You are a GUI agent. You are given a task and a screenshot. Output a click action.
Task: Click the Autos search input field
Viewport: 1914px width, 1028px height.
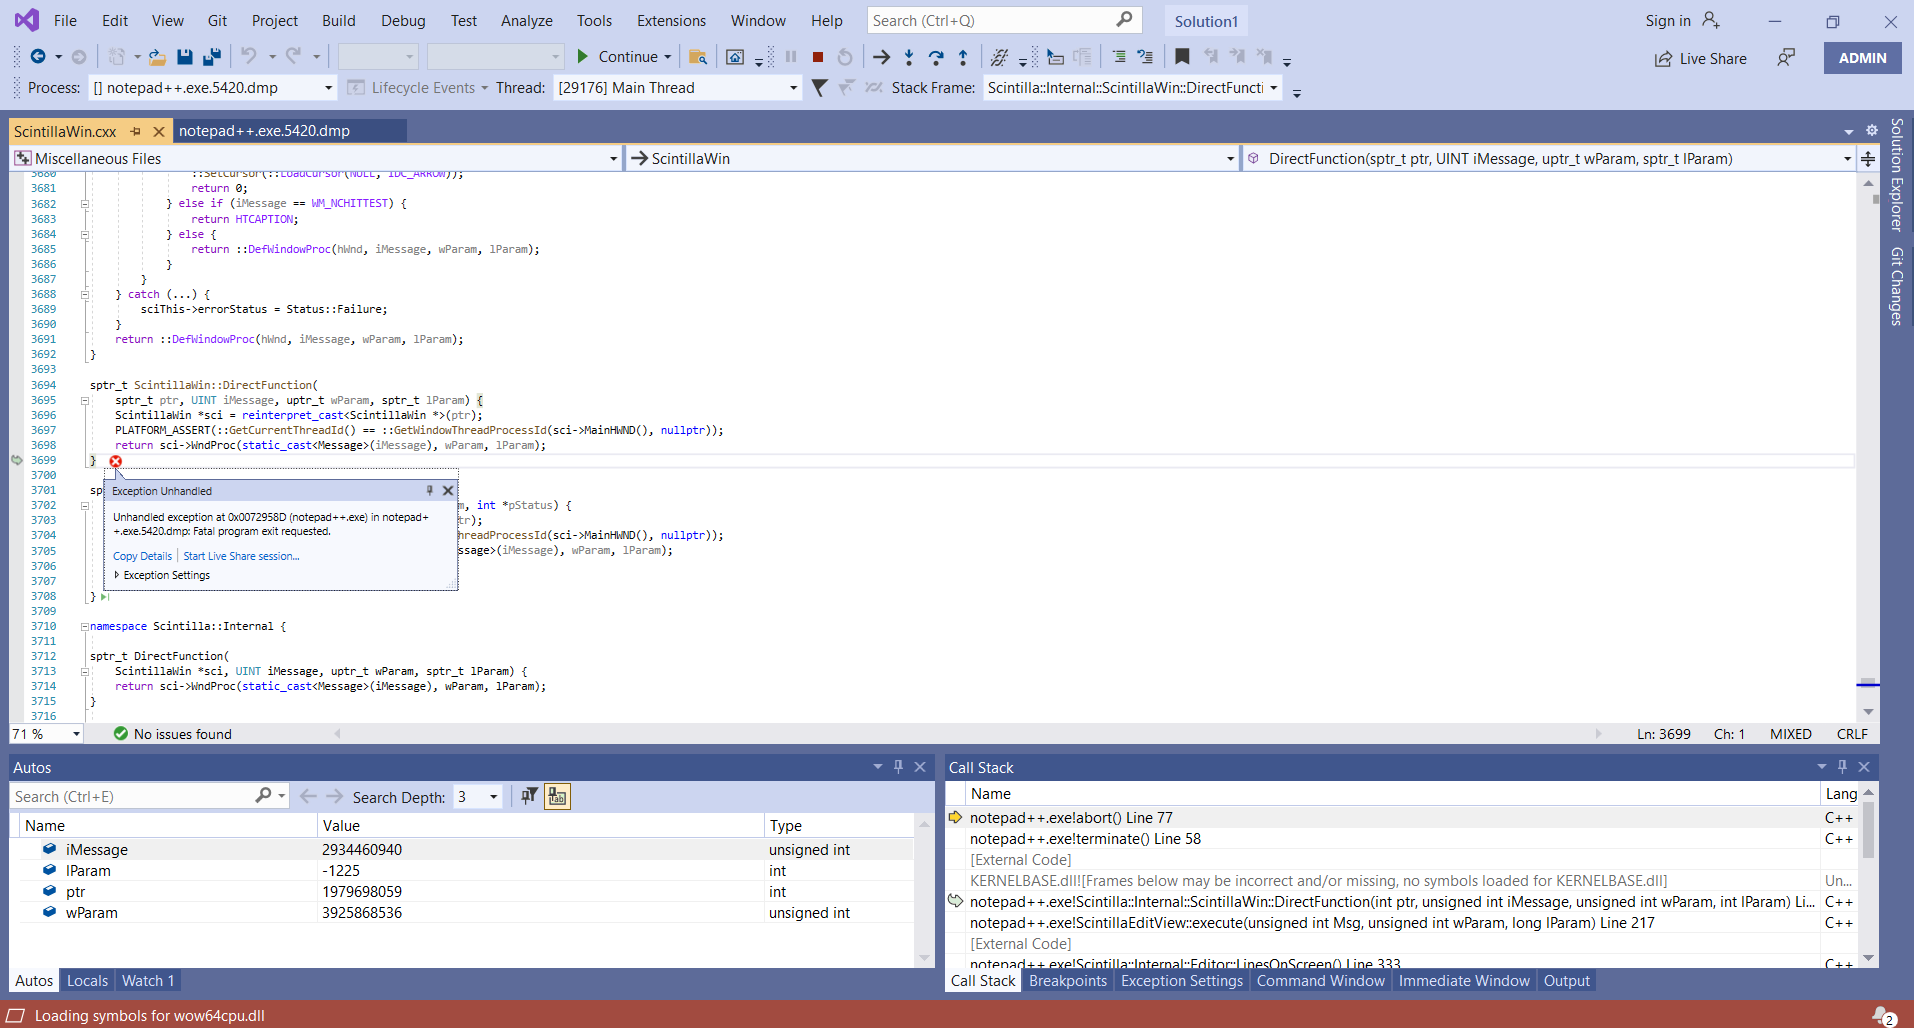[x=130, y=797]
